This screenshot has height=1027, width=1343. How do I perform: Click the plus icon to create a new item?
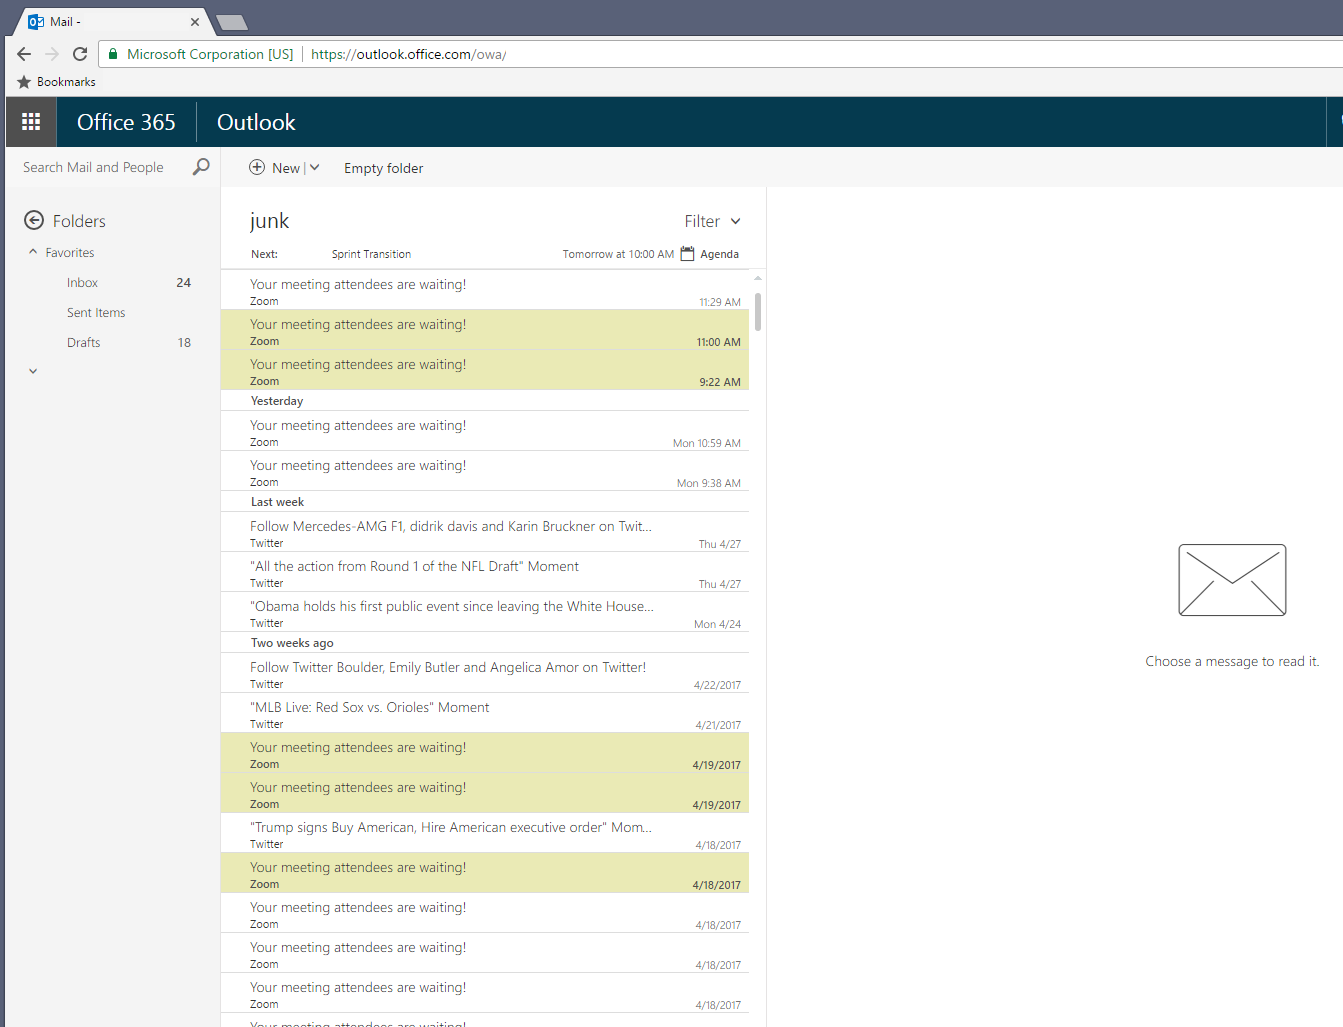258,167
